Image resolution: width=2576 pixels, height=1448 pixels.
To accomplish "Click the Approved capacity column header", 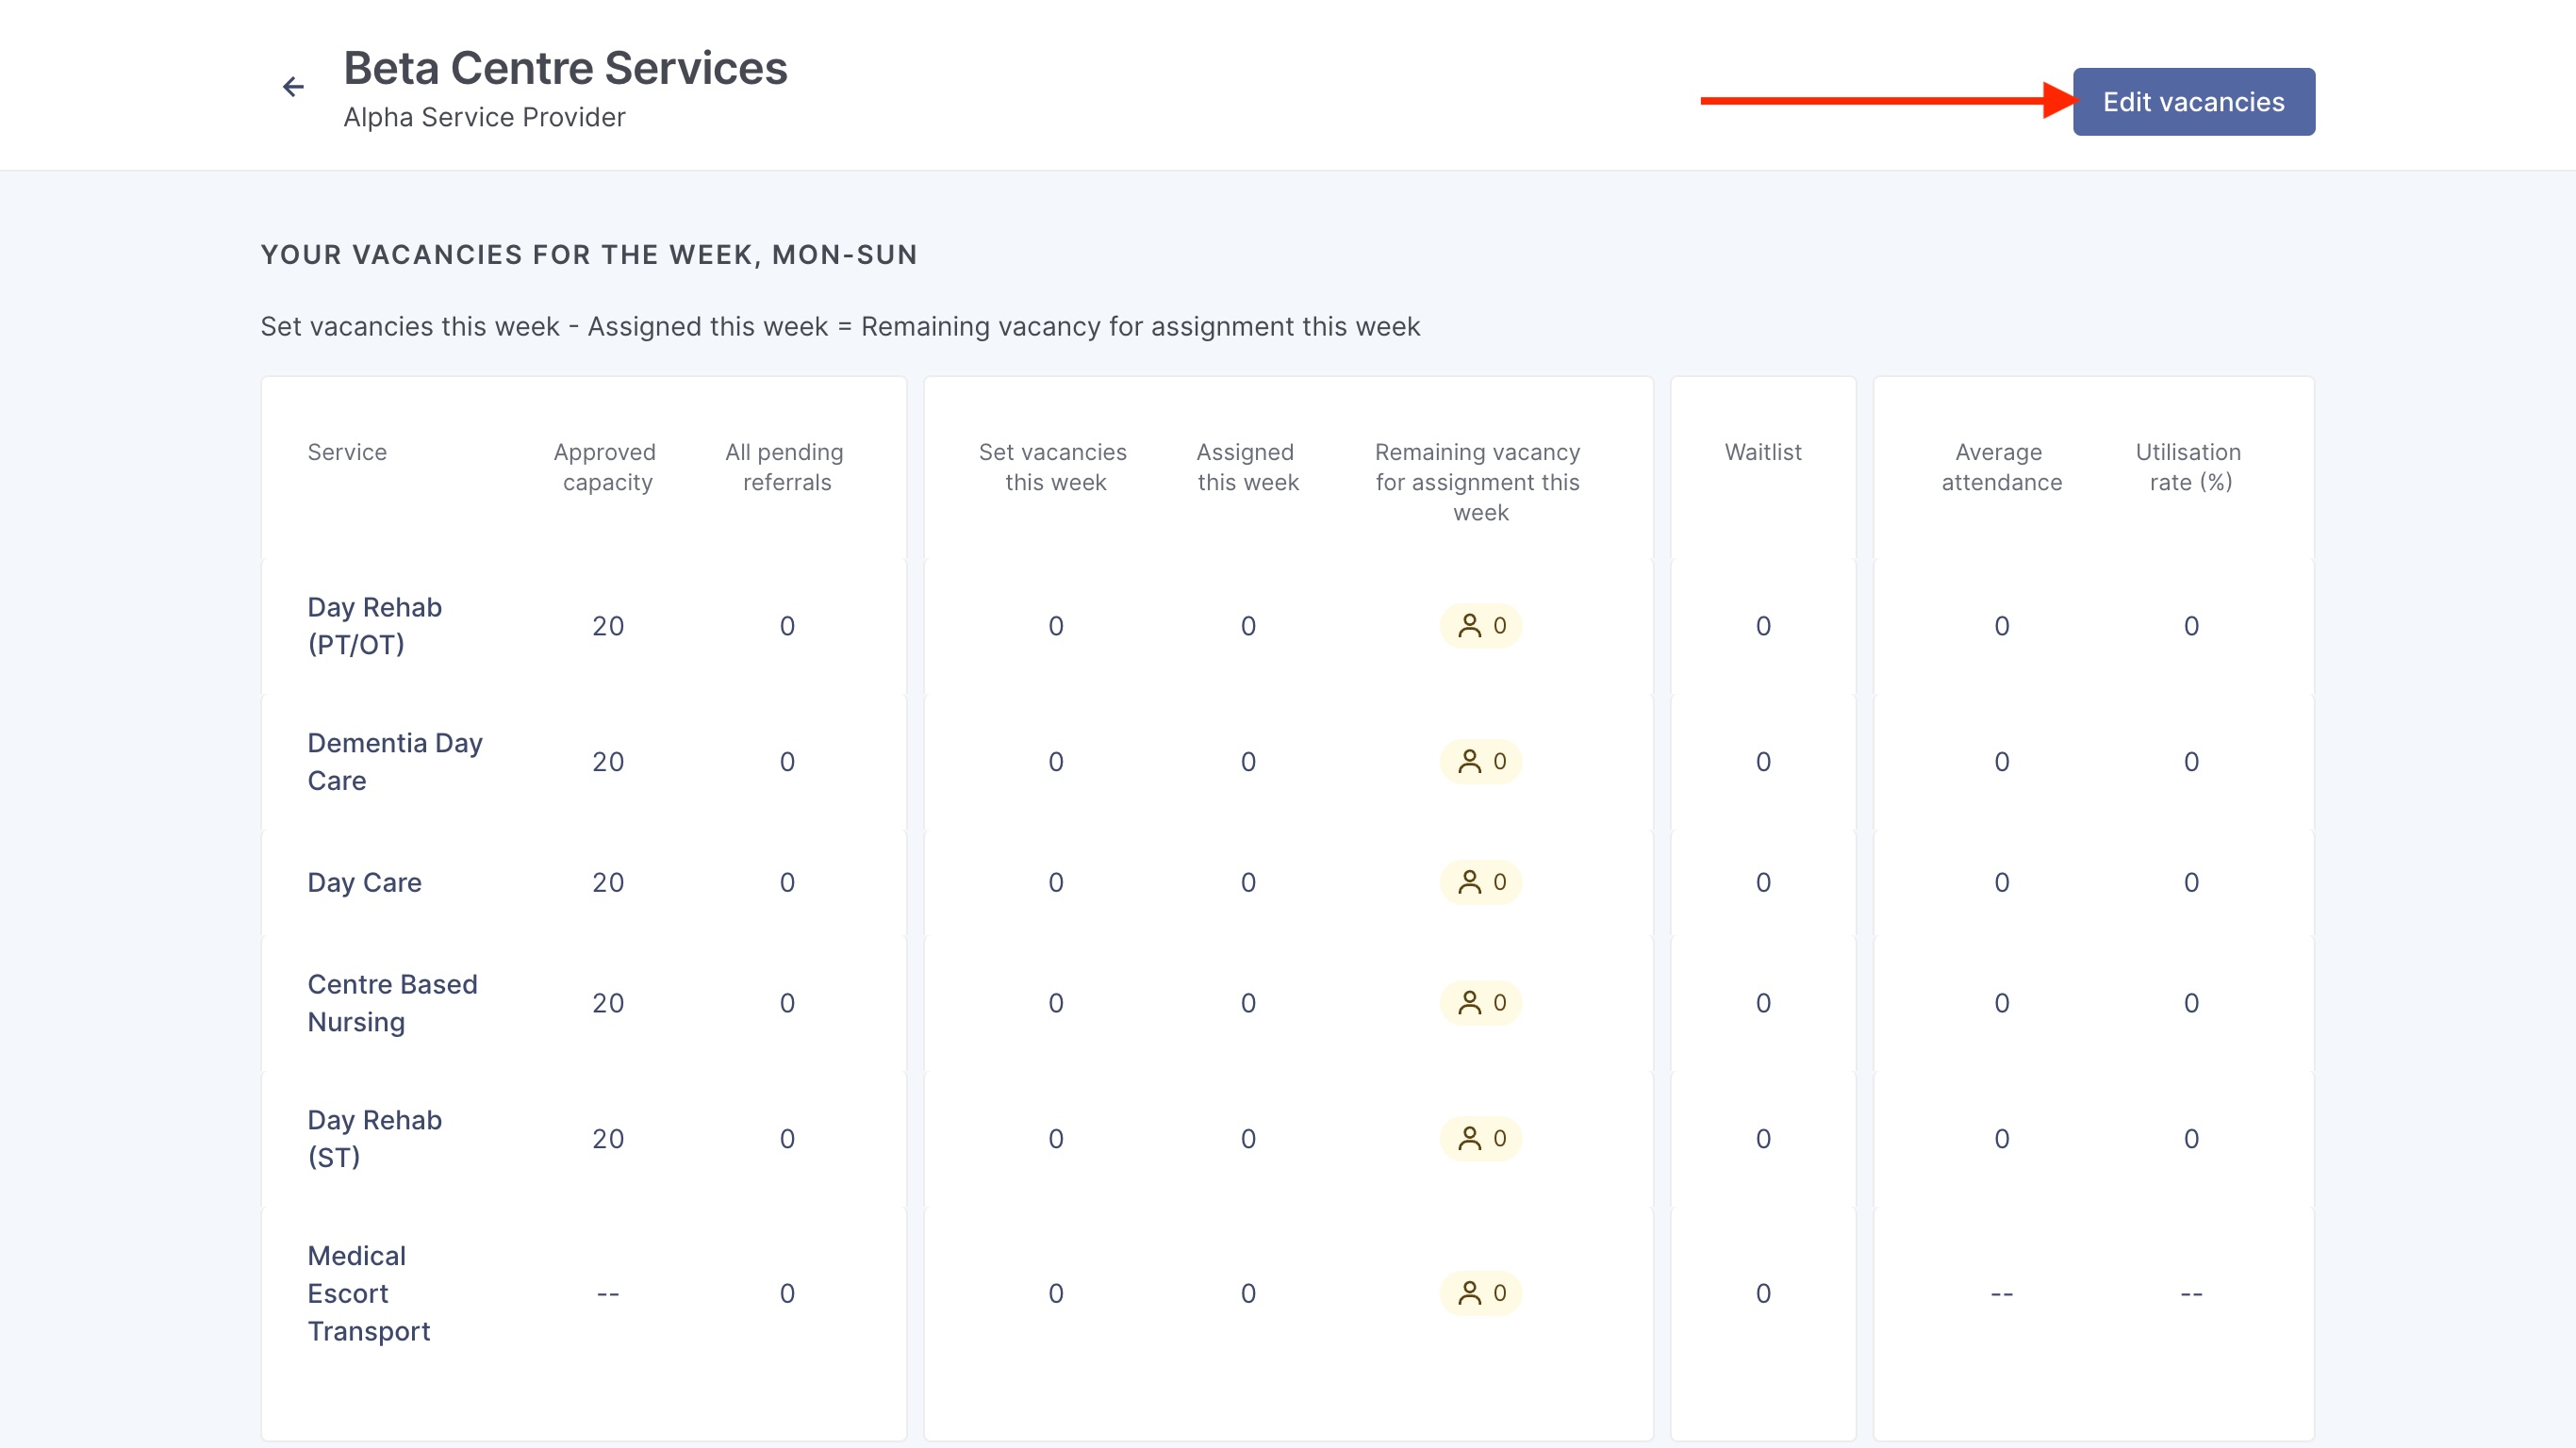I will point(605,467).
